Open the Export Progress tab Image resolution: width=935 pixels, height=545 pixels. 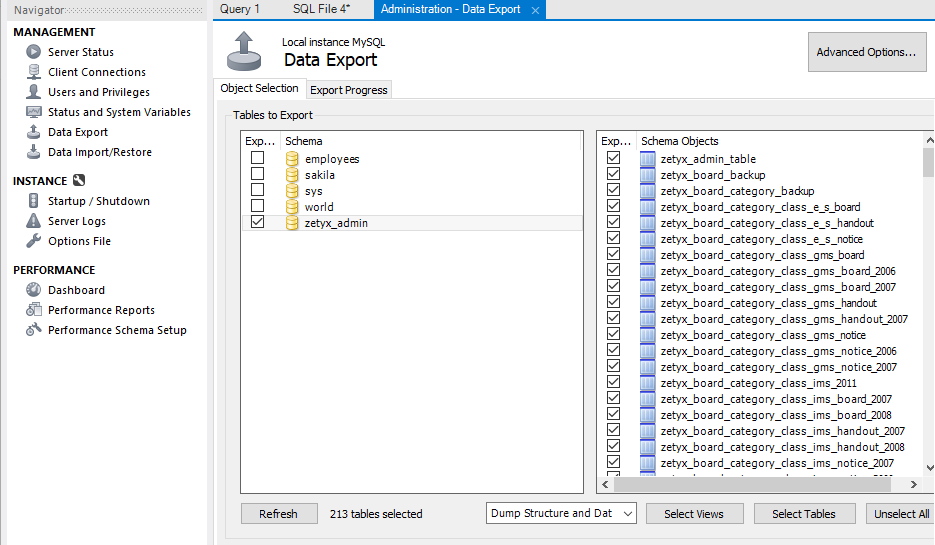pyautogui.click(x=349, y=90)
